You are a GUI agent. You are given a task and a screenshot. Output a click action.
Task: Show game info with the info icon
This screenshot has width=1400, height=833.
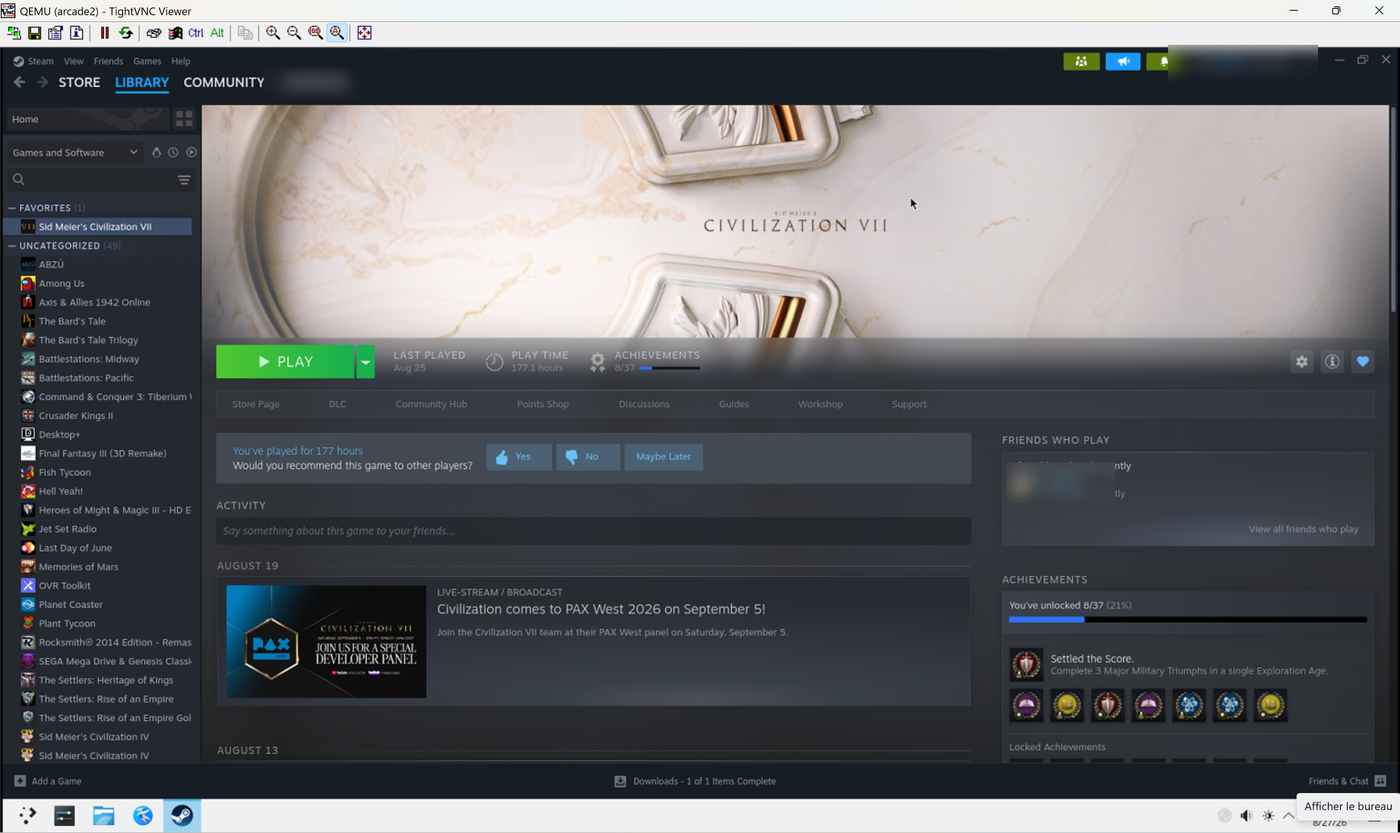tap(1332, 362)
